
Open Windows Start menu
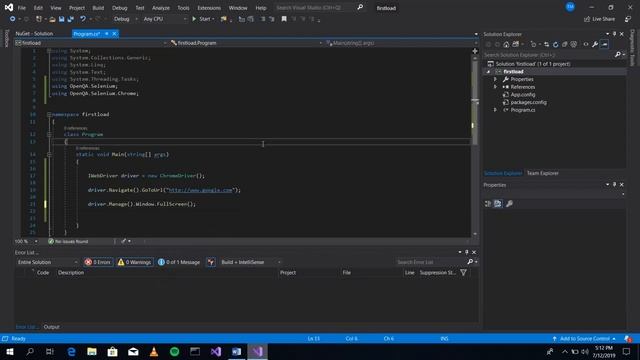coord(10,351)
